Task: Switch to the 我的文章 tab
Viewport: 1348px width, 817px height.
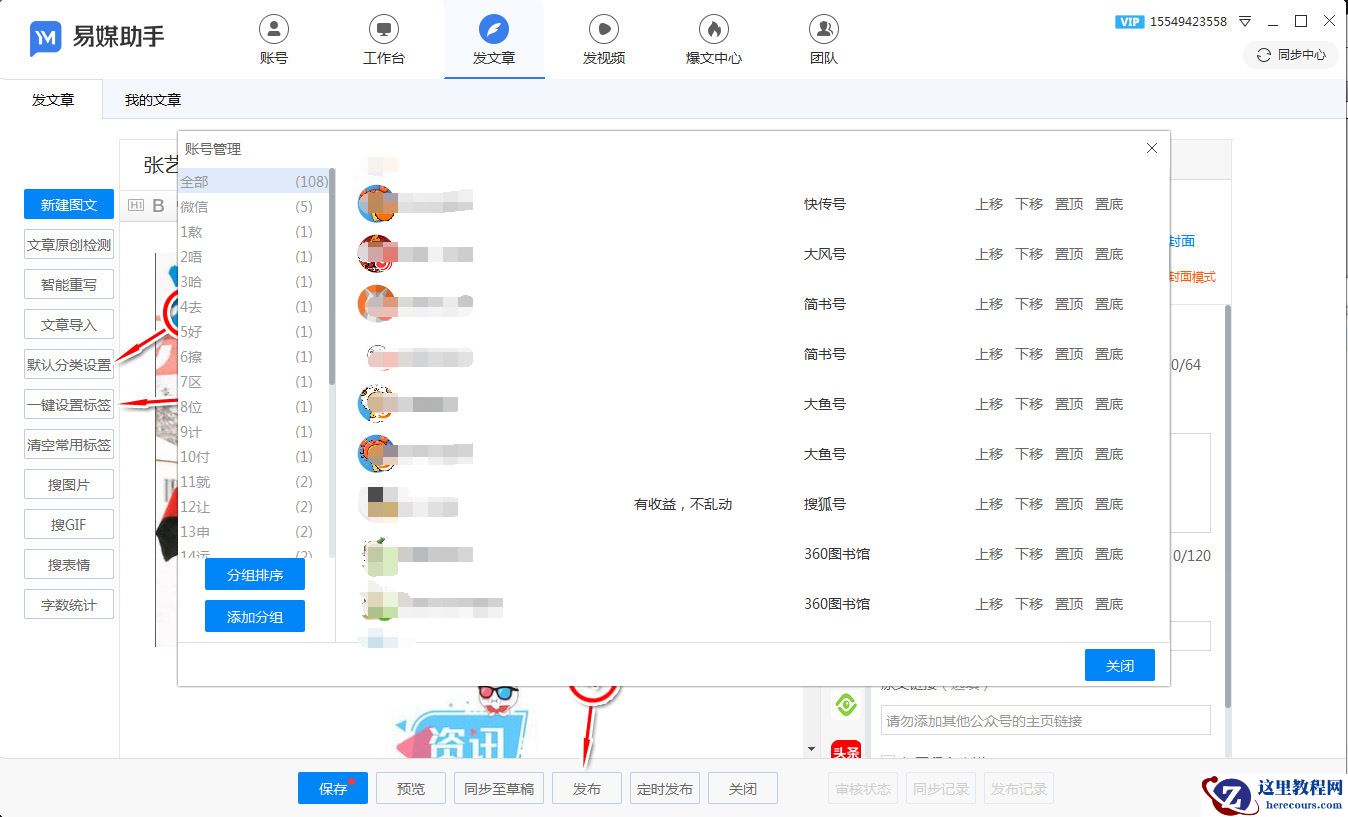Action: [x=153, y=100]
